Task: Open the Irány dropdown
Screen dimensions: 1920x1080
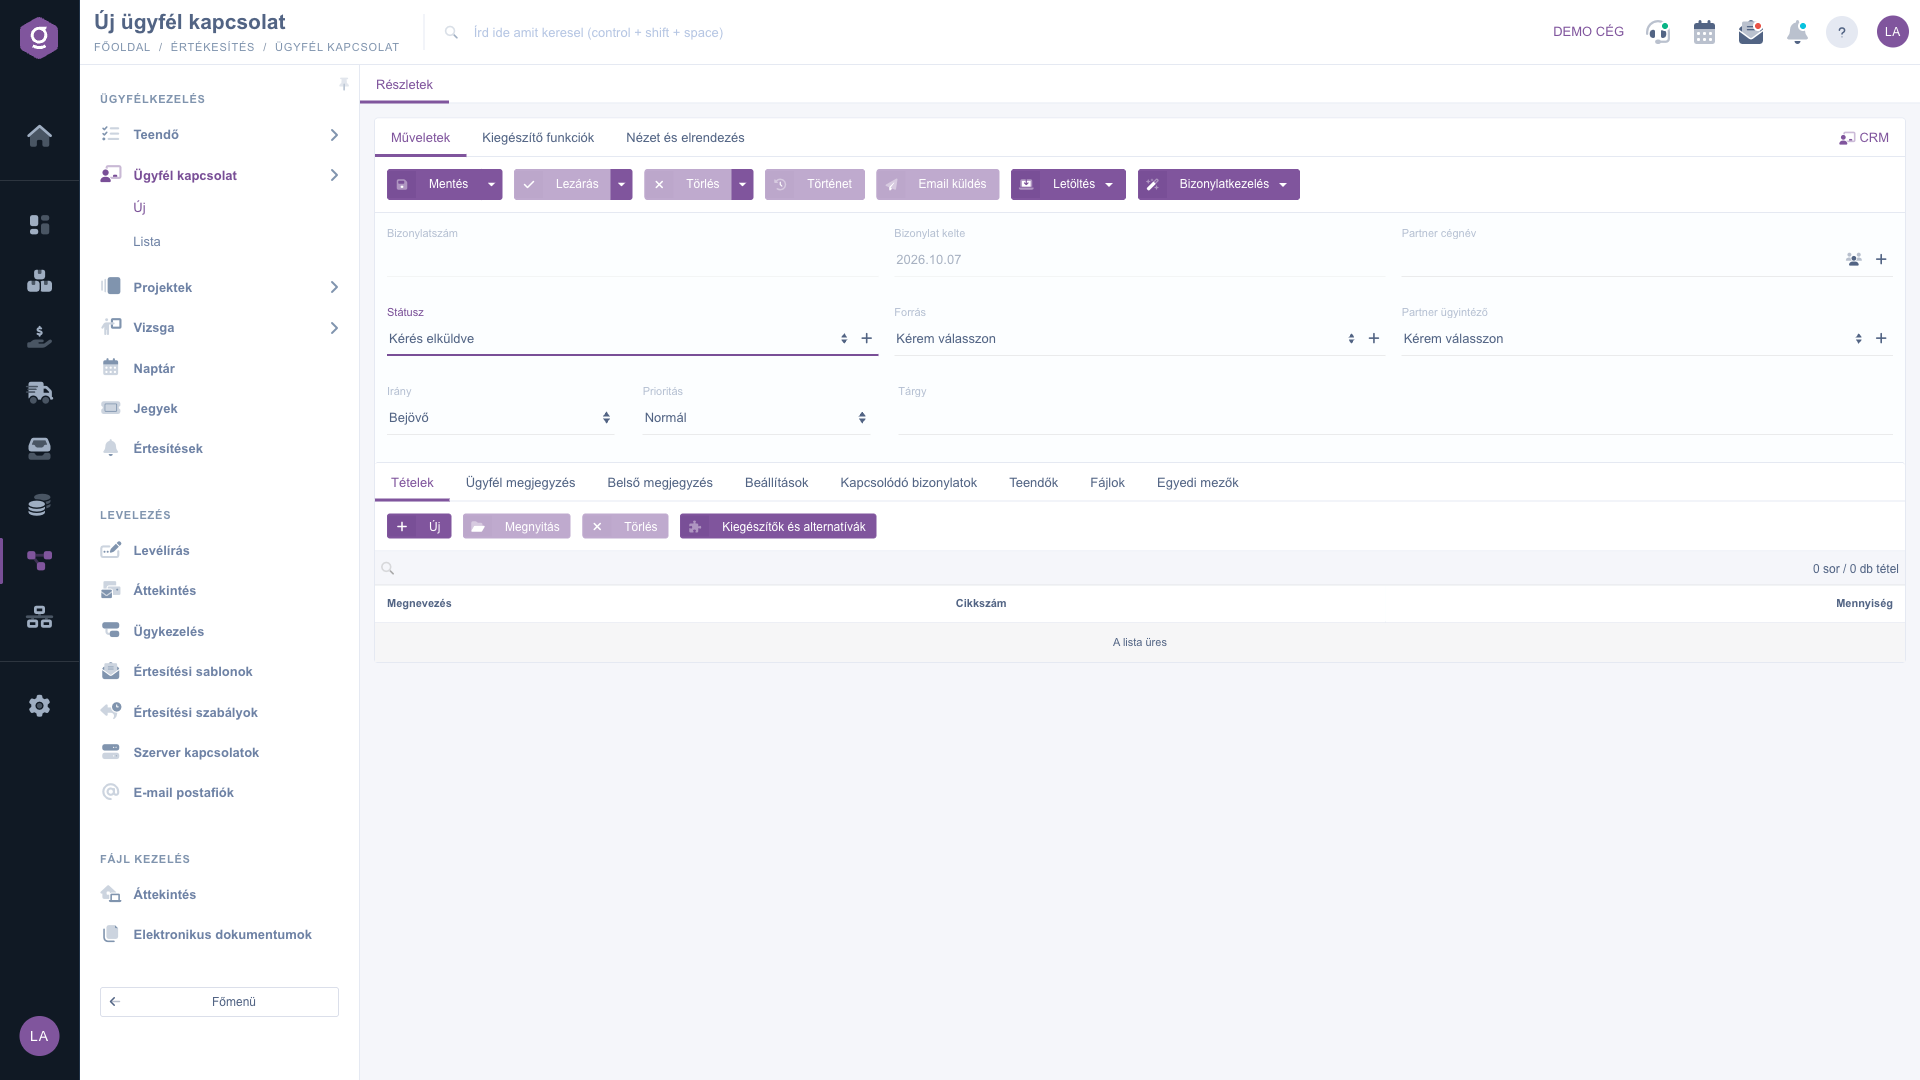Action: pos(500,418)
